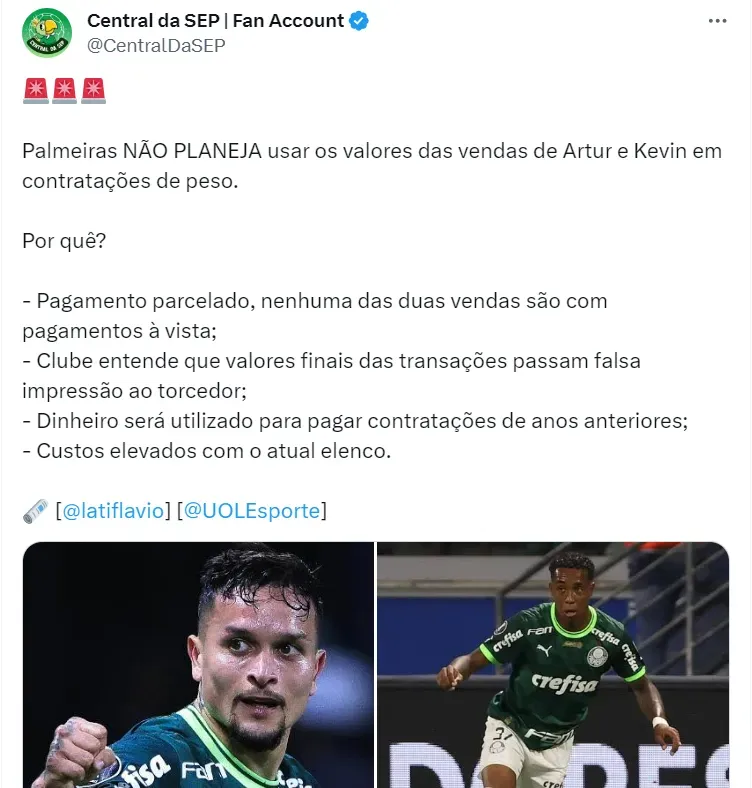
Task: Open the @UOLEsporte mention link
Action: (x=252, y=511)
